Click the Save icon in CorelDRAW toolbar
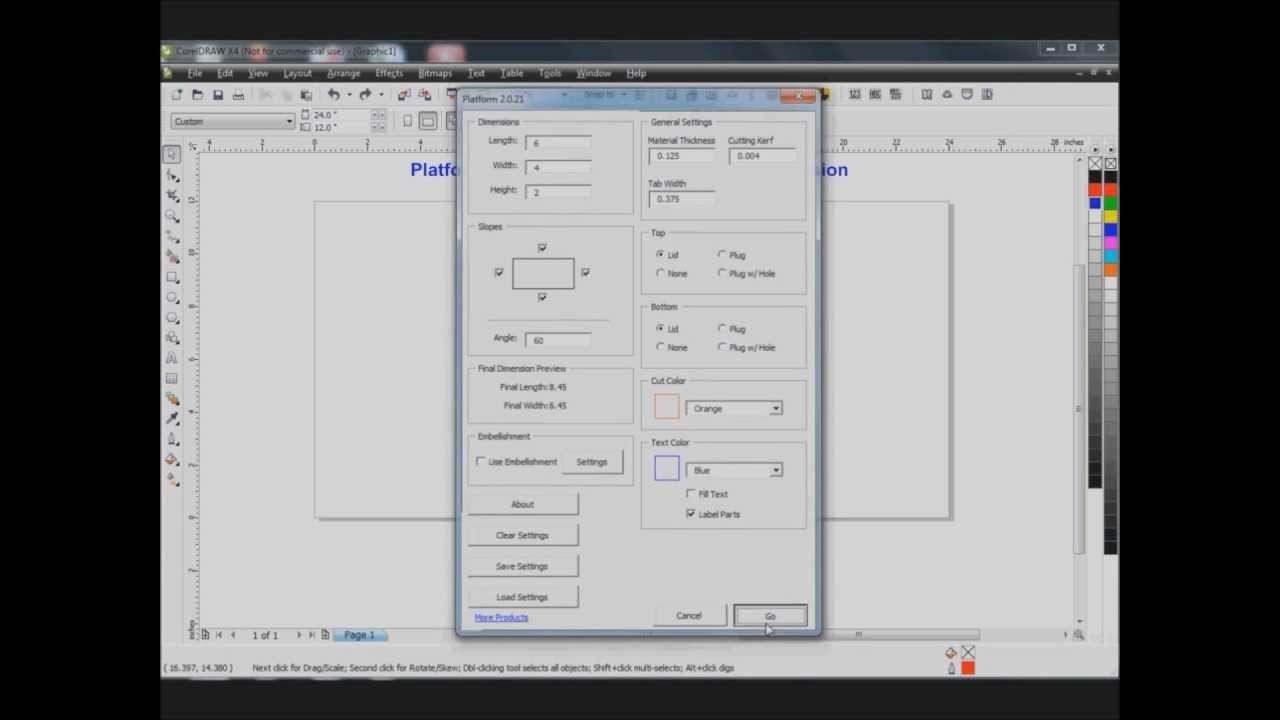Screen dimensions: 1280x720 pos(217,94)
